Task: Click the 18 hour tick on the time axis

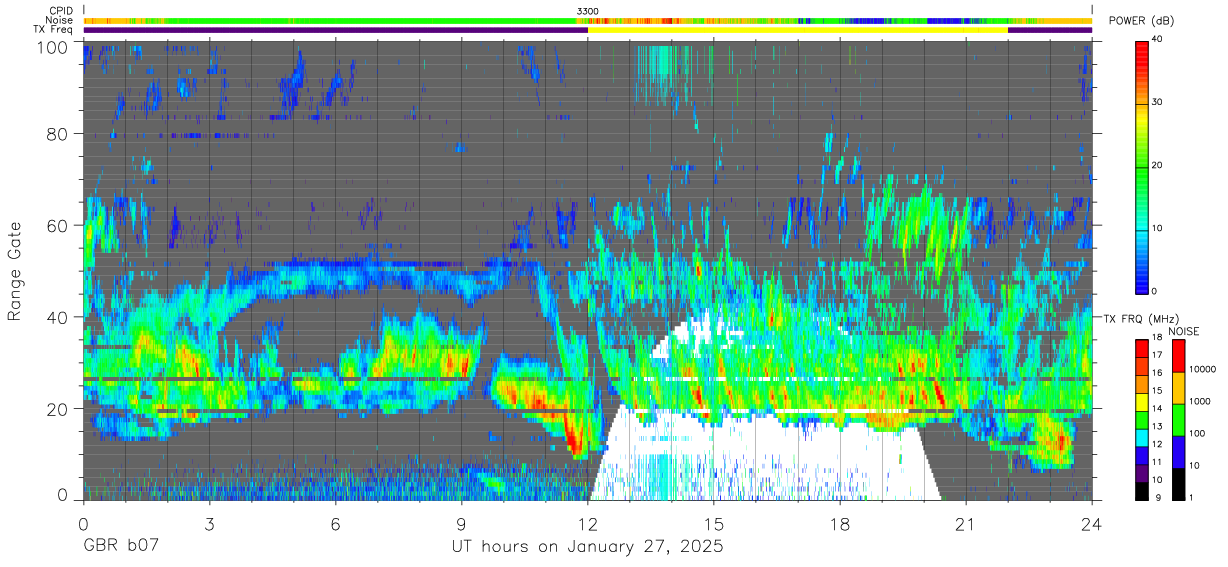Action: coord(840,523)
